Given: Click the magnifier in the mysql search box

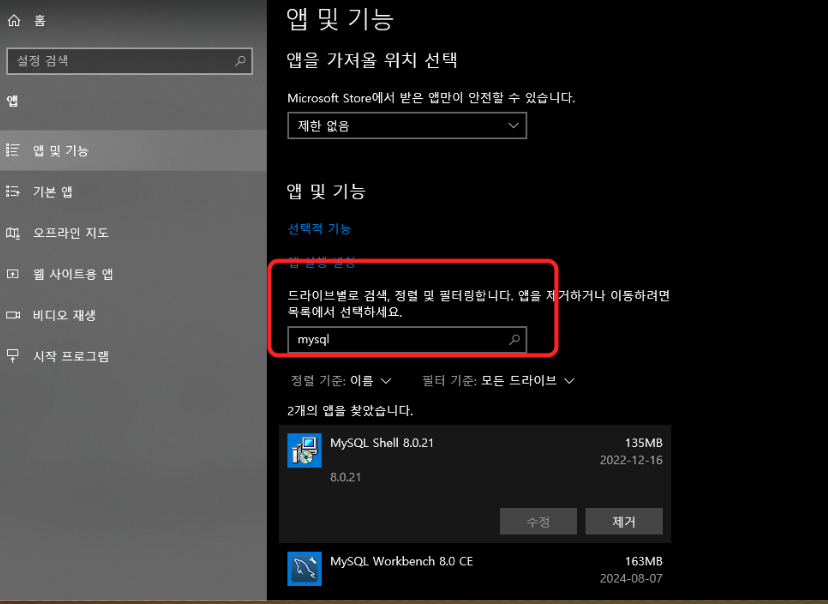Looking at the screenshot, I should pyautogui.click(x=514, y=339).
